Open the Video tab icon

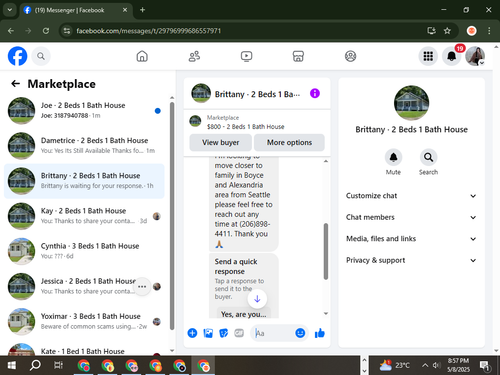tap(246, 56)
